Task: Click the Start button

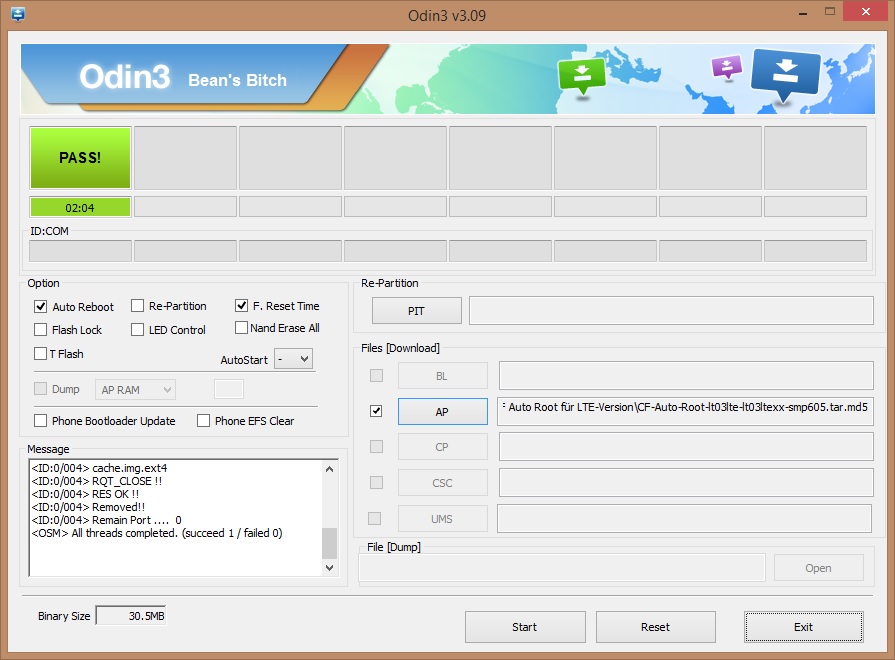Action: coord(525,627)
